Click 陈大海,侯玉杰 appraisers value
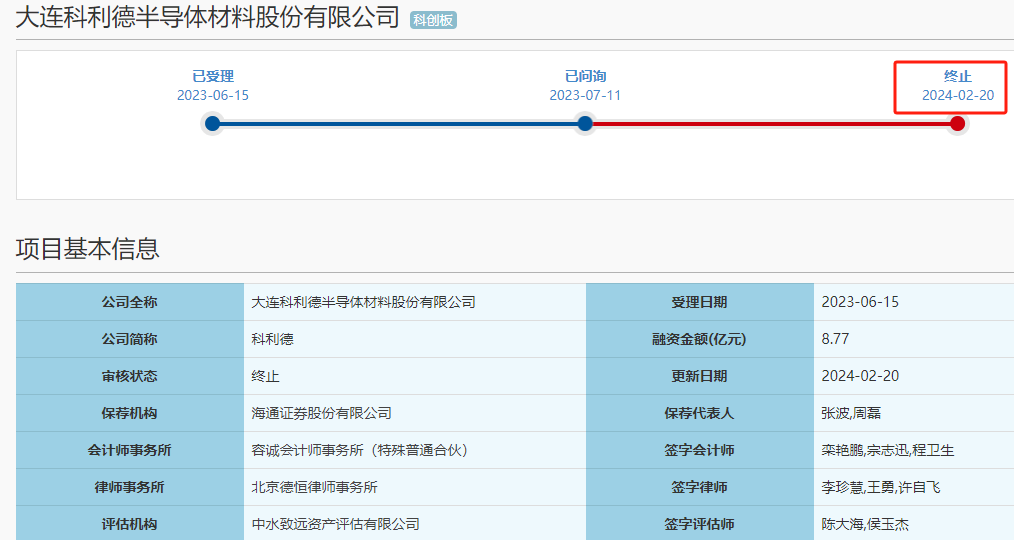 coord(865,524)
